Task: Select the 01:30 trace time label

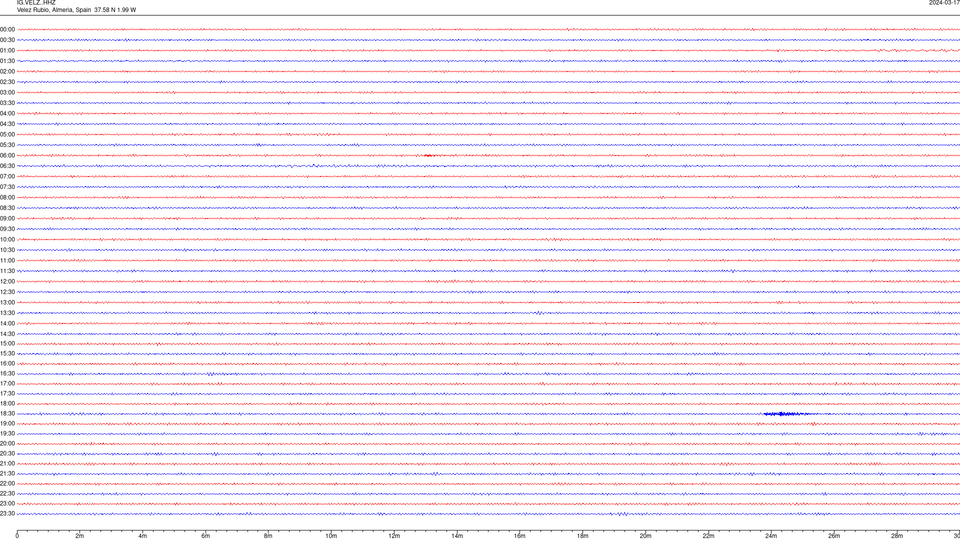Action: pos(7,61)
